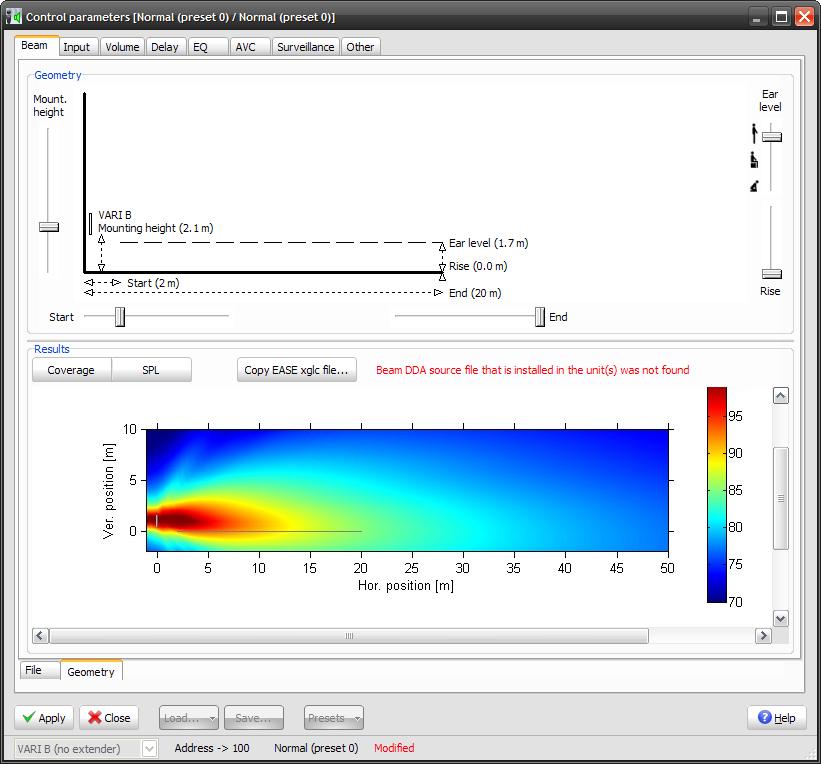Image resolution: width=821 pixels, height=764 pixels.
Task: Click the Modified status text
Action: tap(394, 748)
